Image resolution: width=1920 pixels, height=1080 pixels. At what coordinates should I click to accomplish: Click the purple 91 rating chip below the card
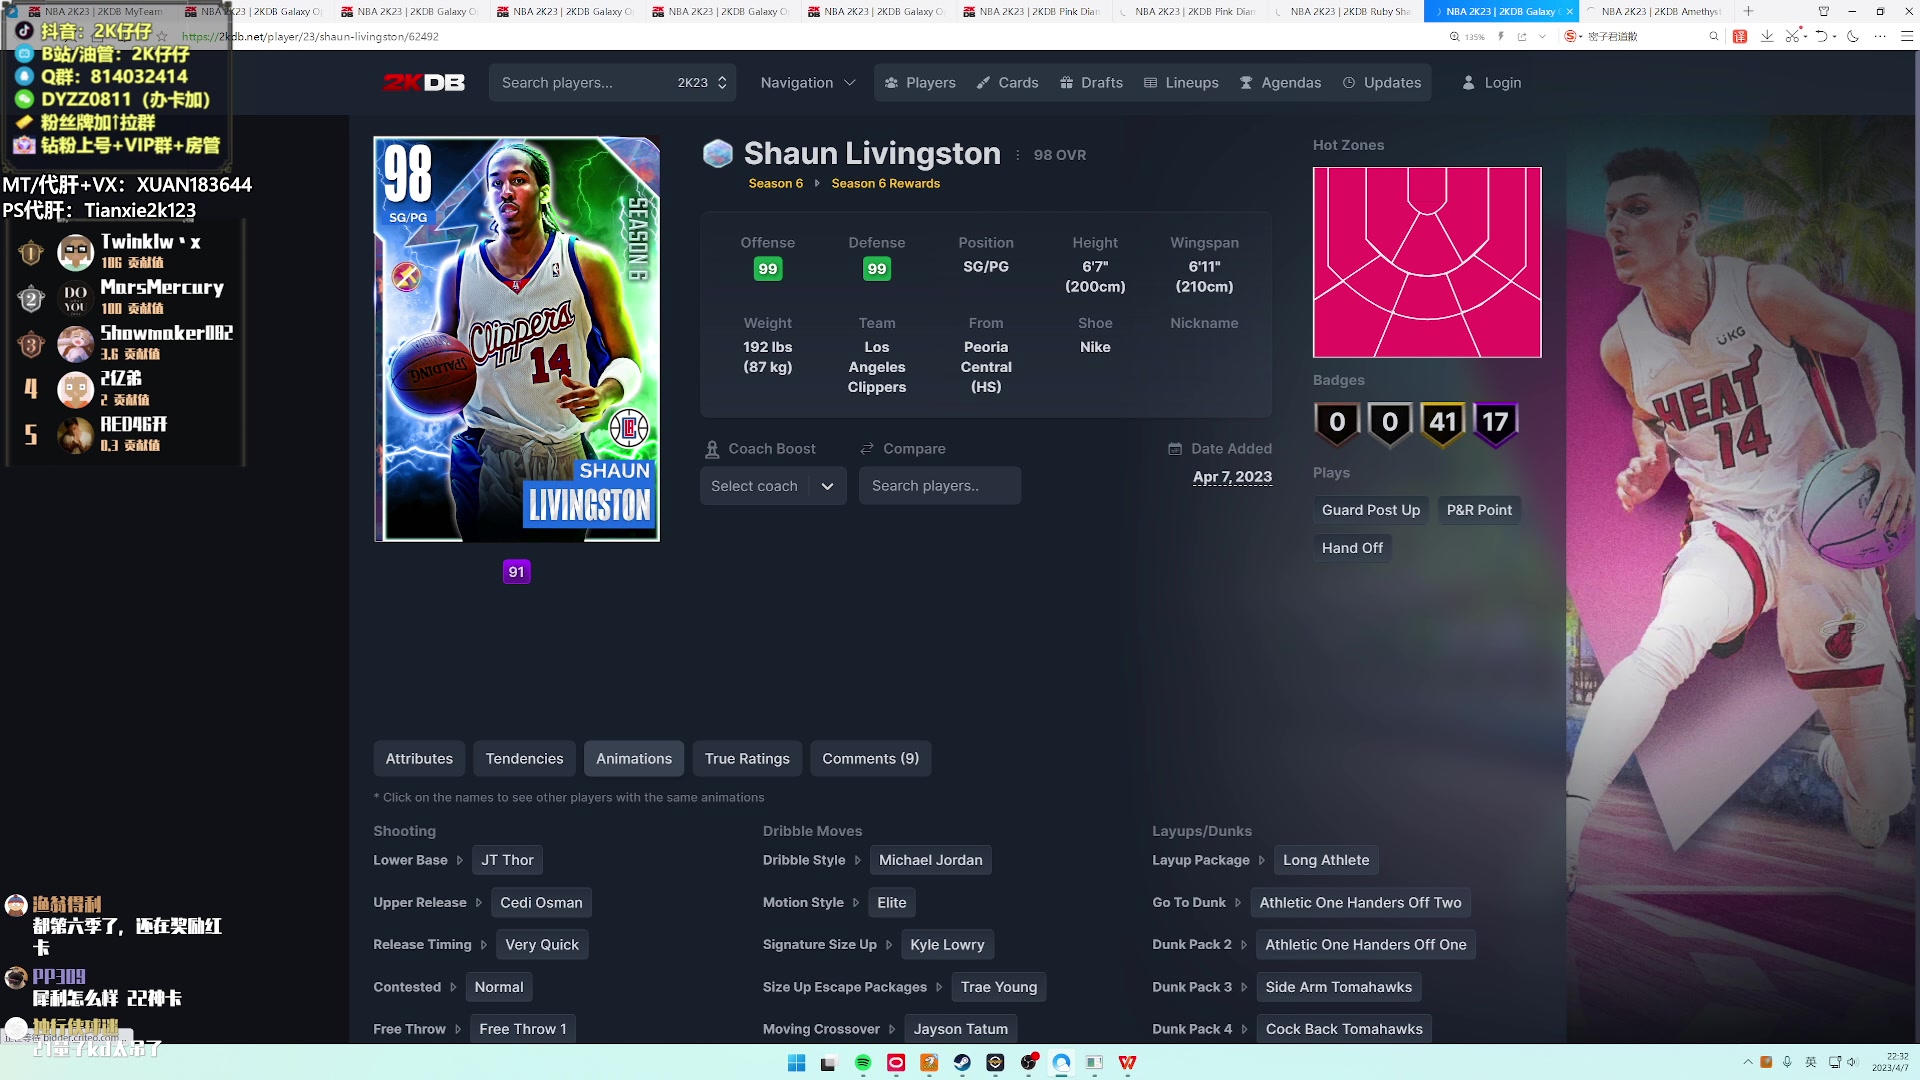point(516,572)
